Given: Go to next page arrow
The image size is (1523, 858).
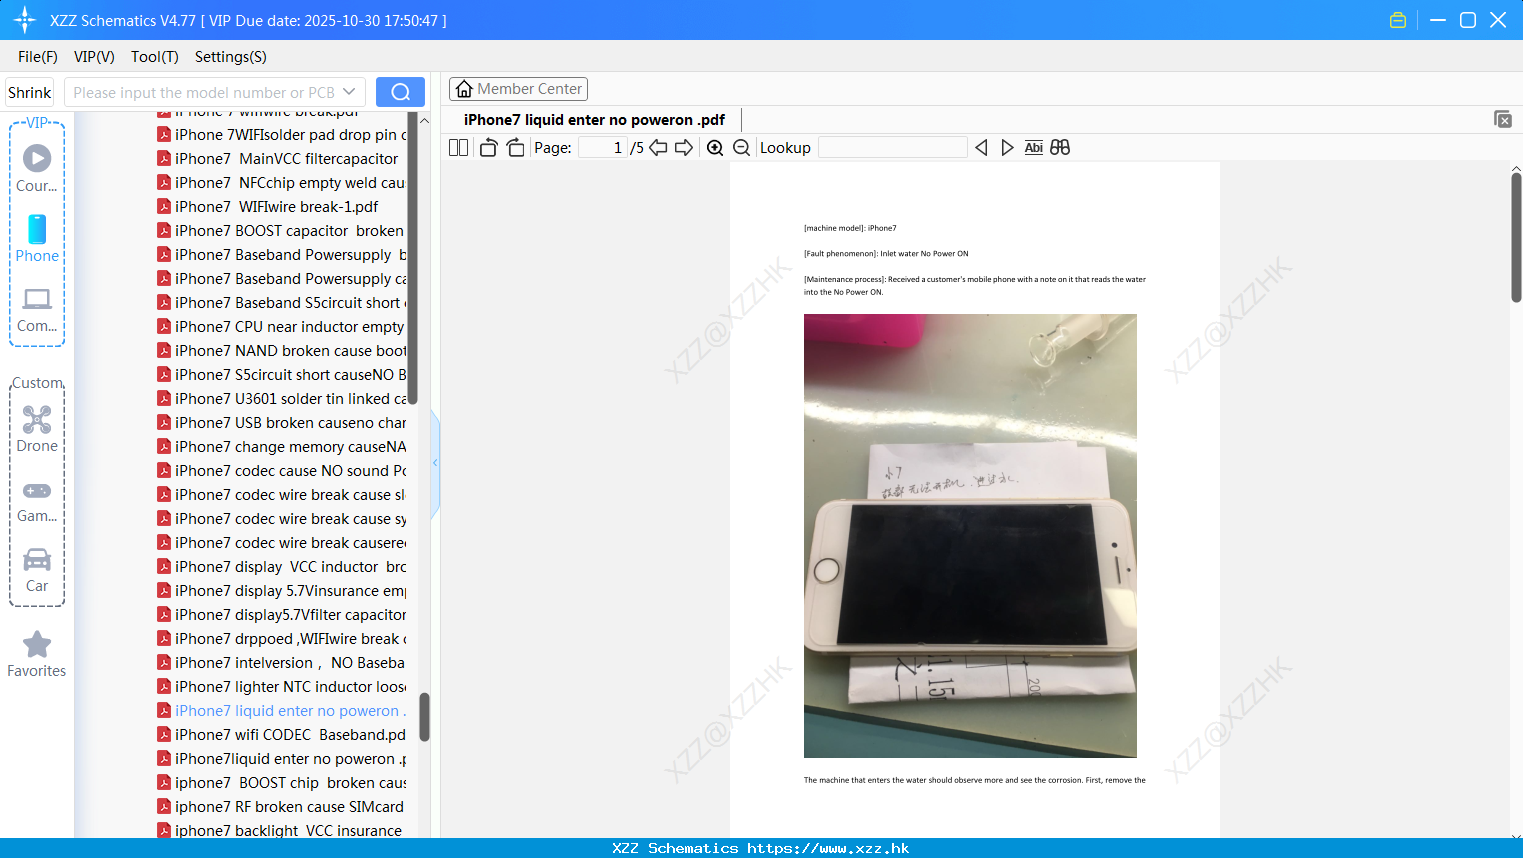Looking at the screenshot, I should (684, 148).
